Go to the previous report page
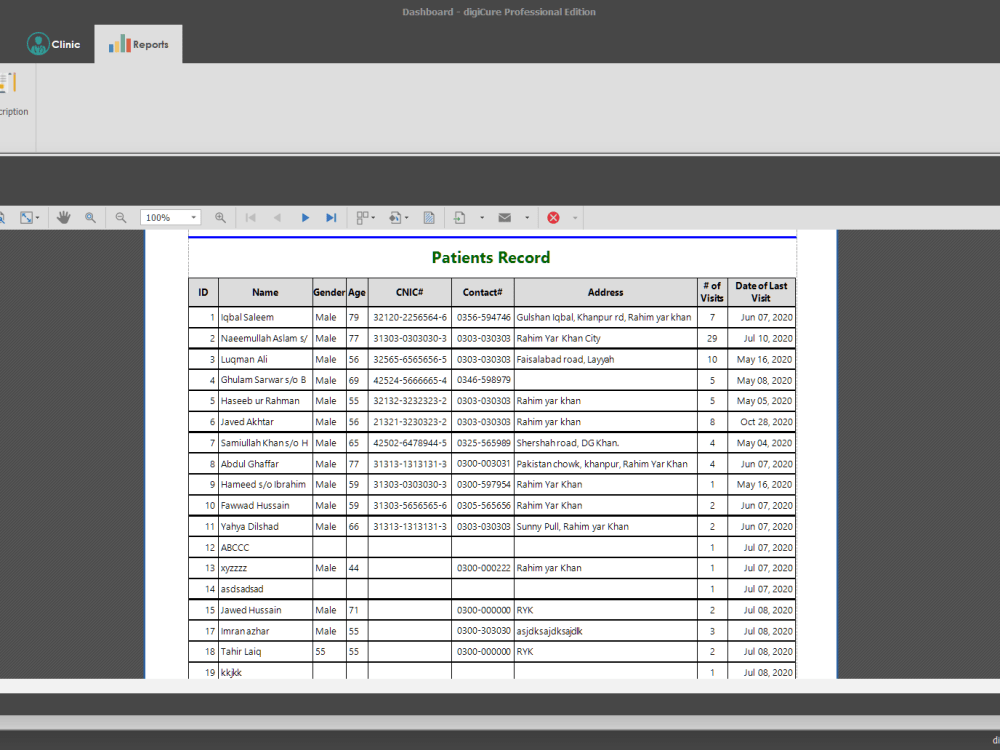The width and height of the screenshot is (1000, 750). coord(277,217)
